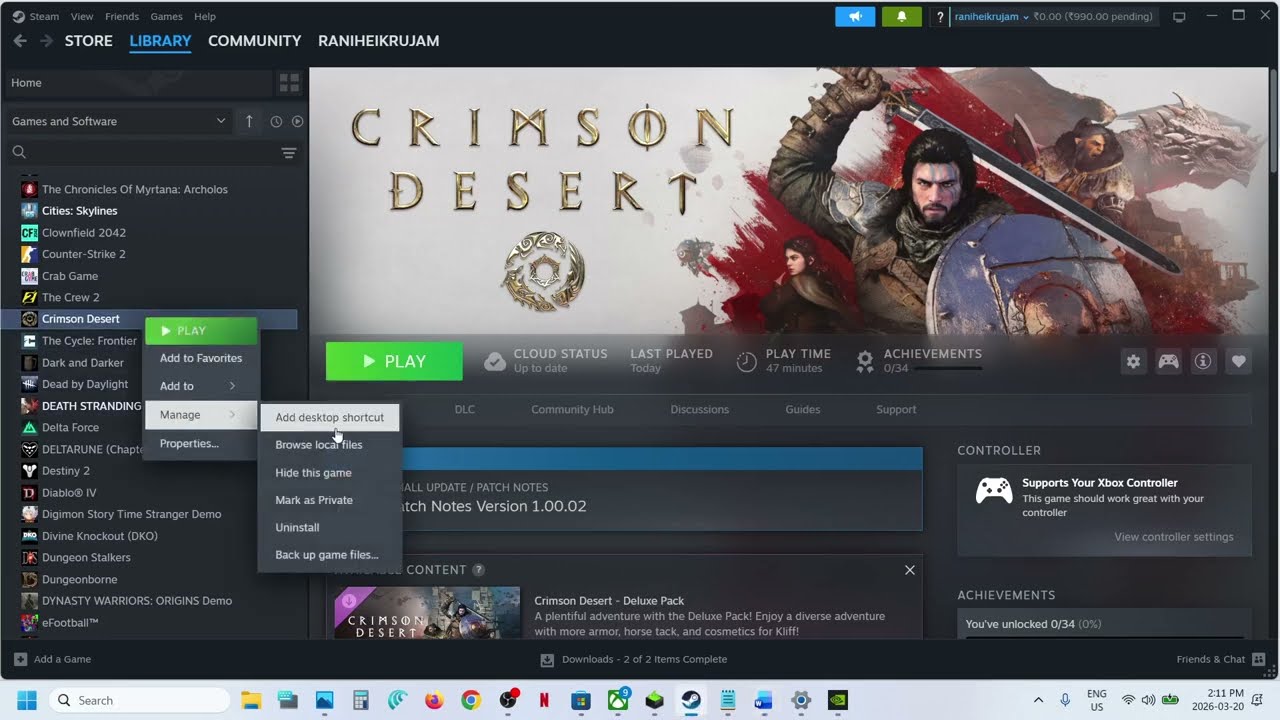Open the game info icon
The height and width of the screenshot is (720, 1280).
pyautogui.click(x=1203, y=362)
